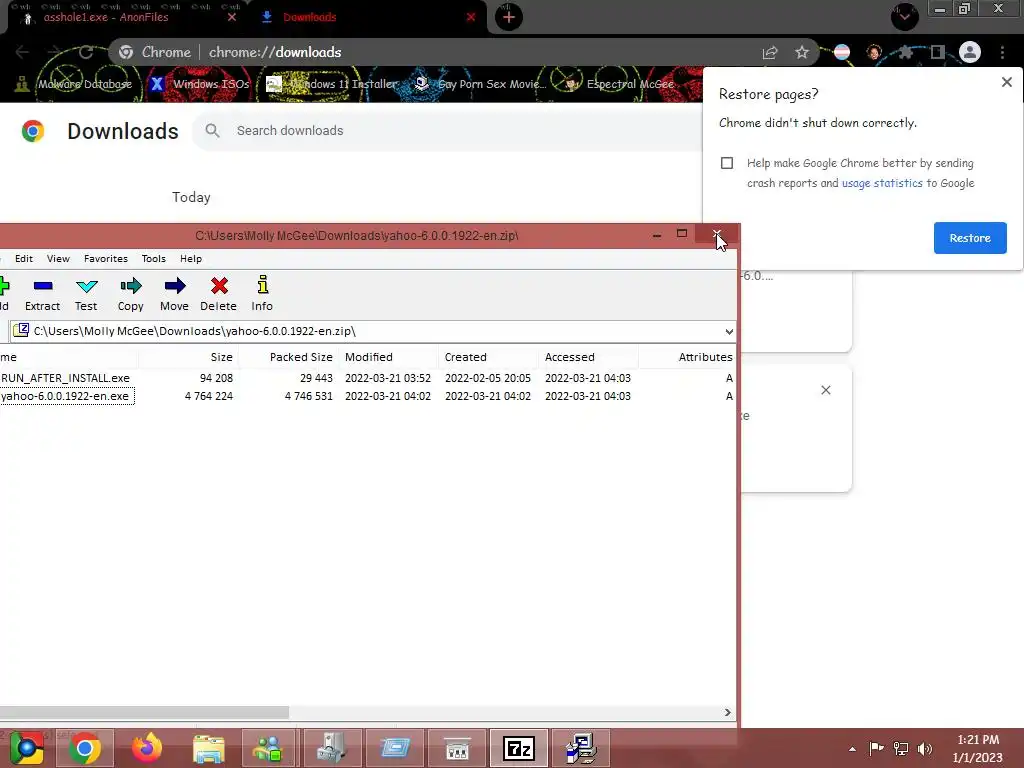This screenshot has width=1024, height=768.
Task: Open the Tools menu in 7-Zip
Action: 153,259
